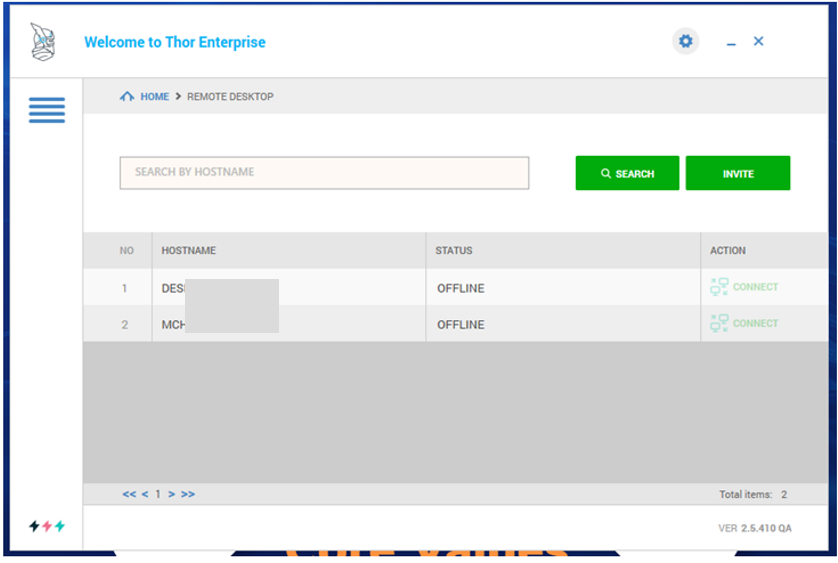Click connect icon for row 2

click(719, 323)
